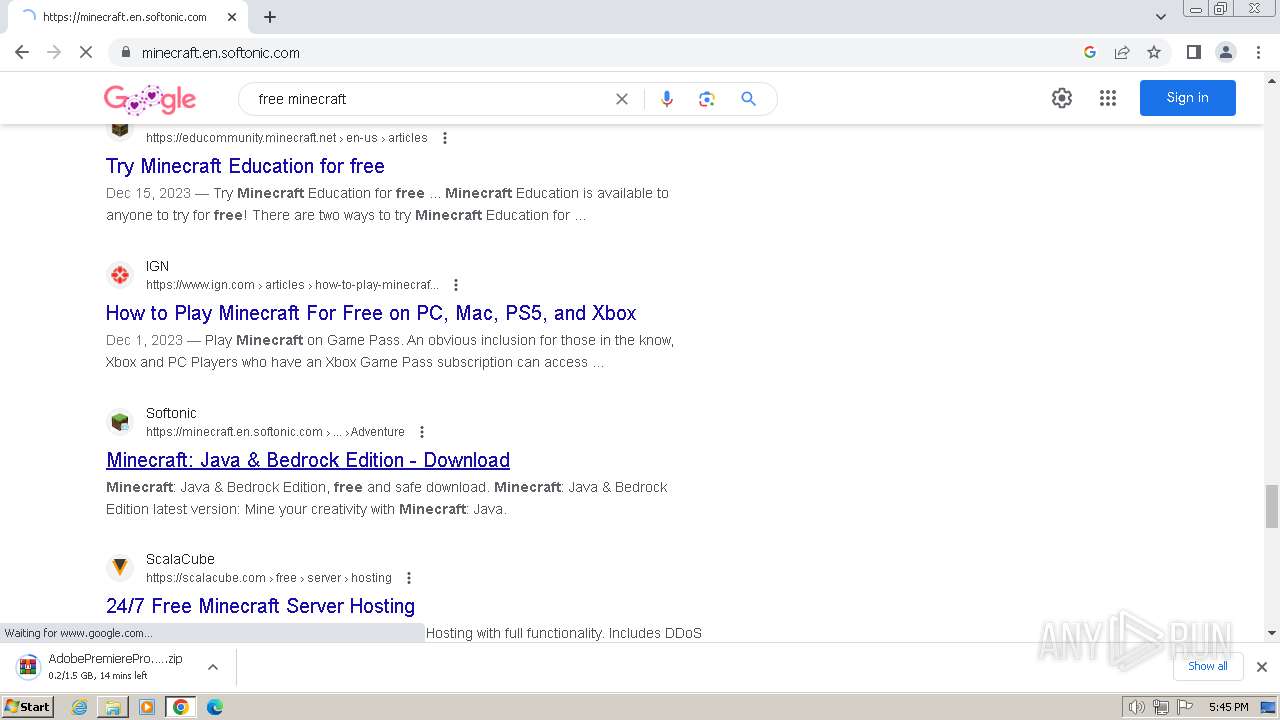
Task: Open the volume control in the tray
Action: click(x=1136, y=707)
